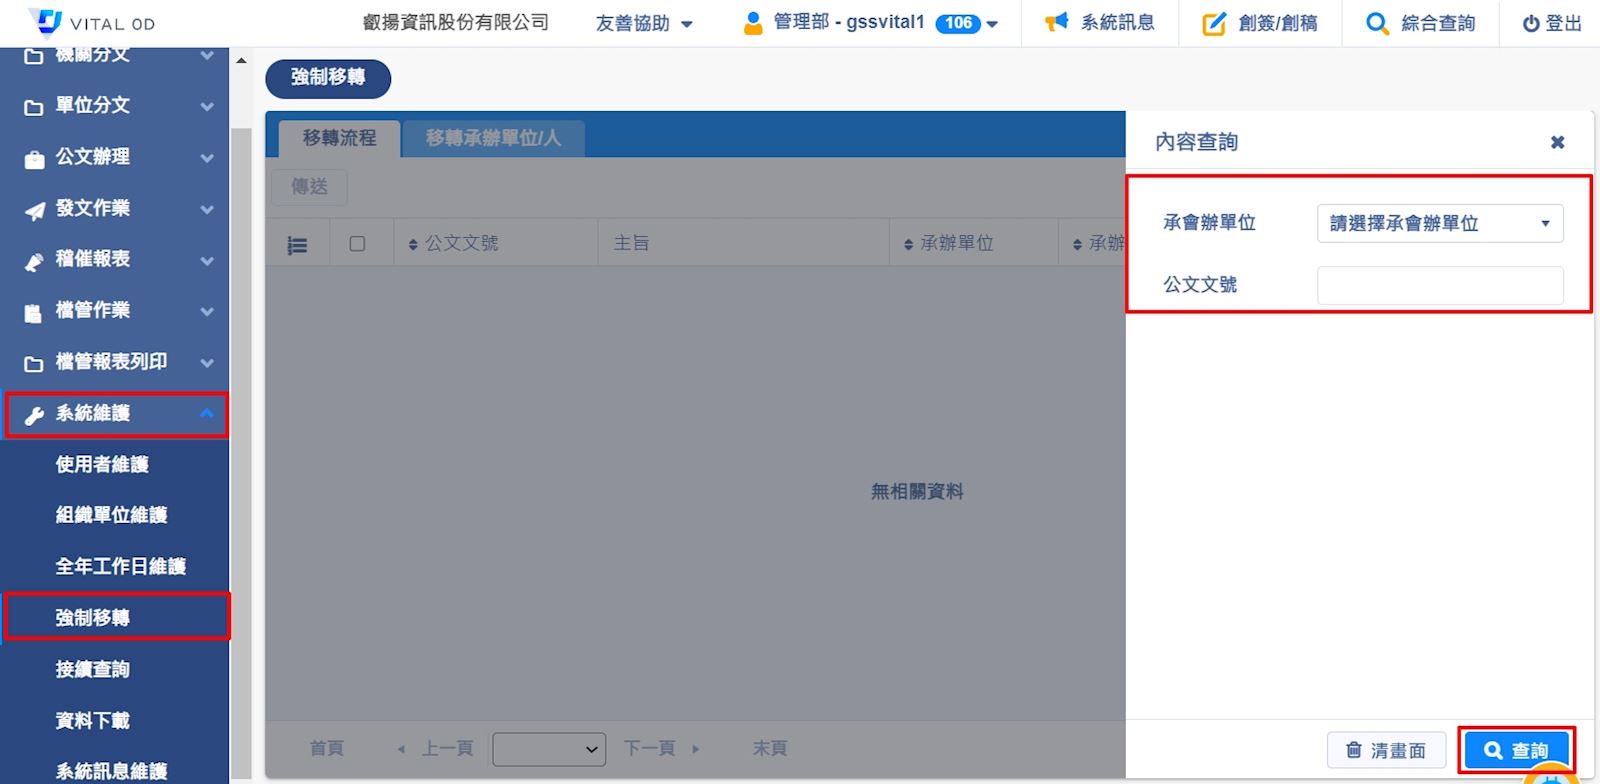The width and height of the screenshot is (1600, 784).
Task: Close the 內容查詢 panel with X
Action: click(x=1557, y=142)
